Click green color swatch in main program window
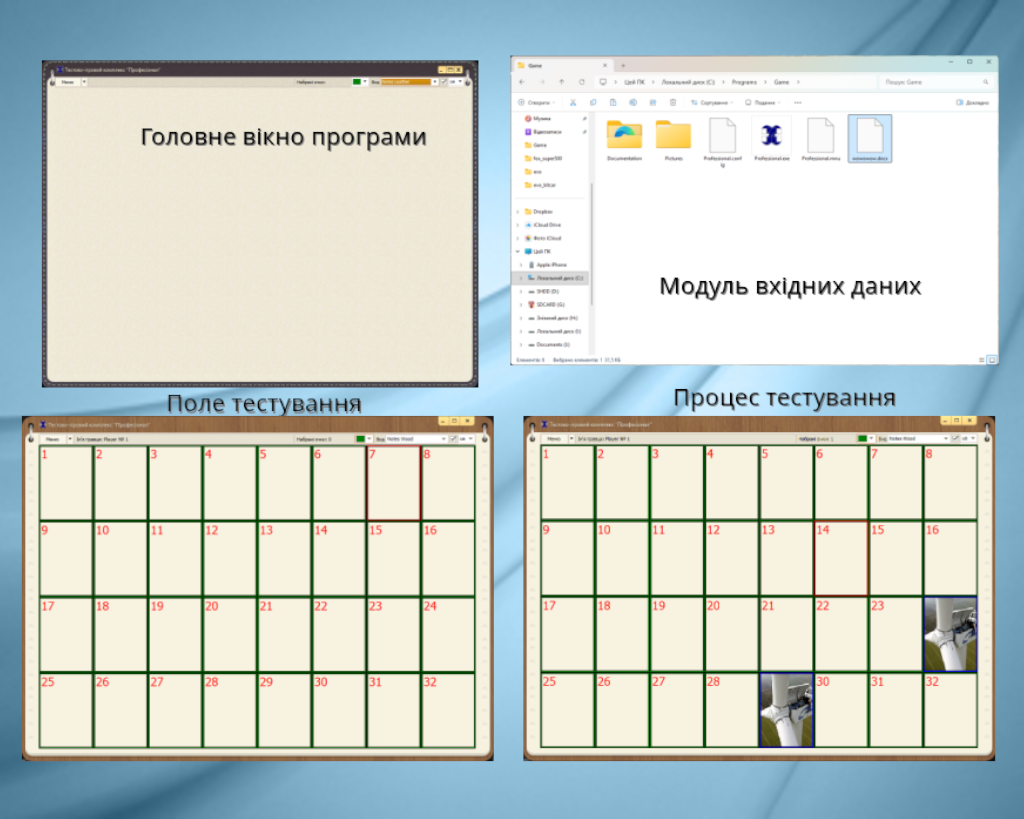1024x819 pixels. pyautogui.click(x=357, y=82)
